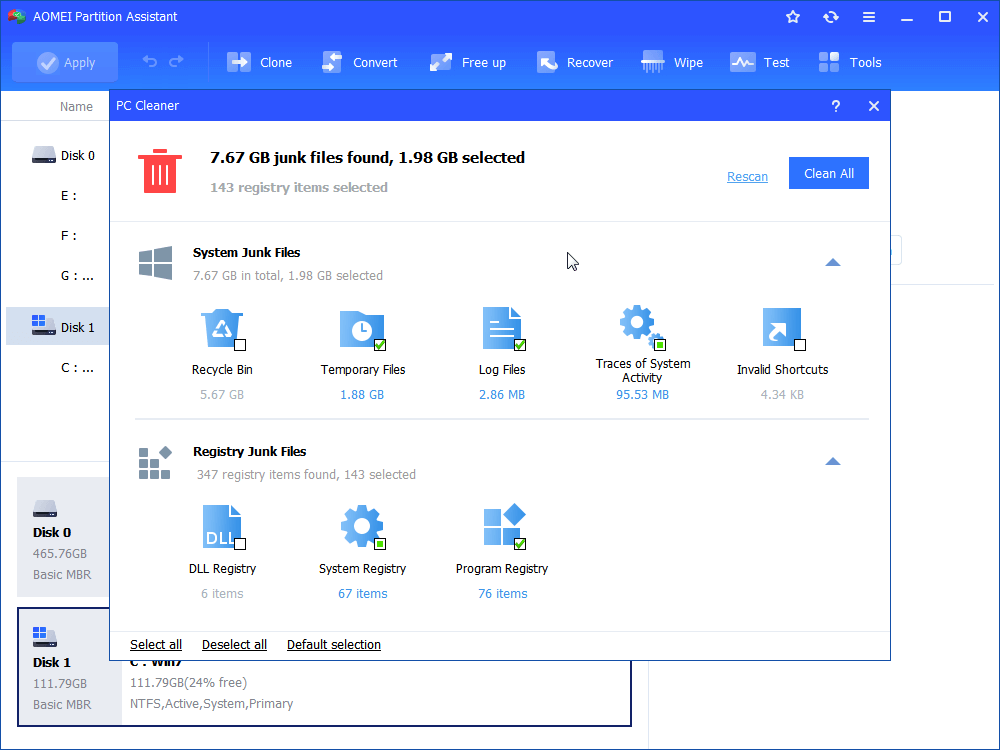This screenshot has height=750, width=1000.
Task: Open the Tools menu
Action: tap(849, 61)
